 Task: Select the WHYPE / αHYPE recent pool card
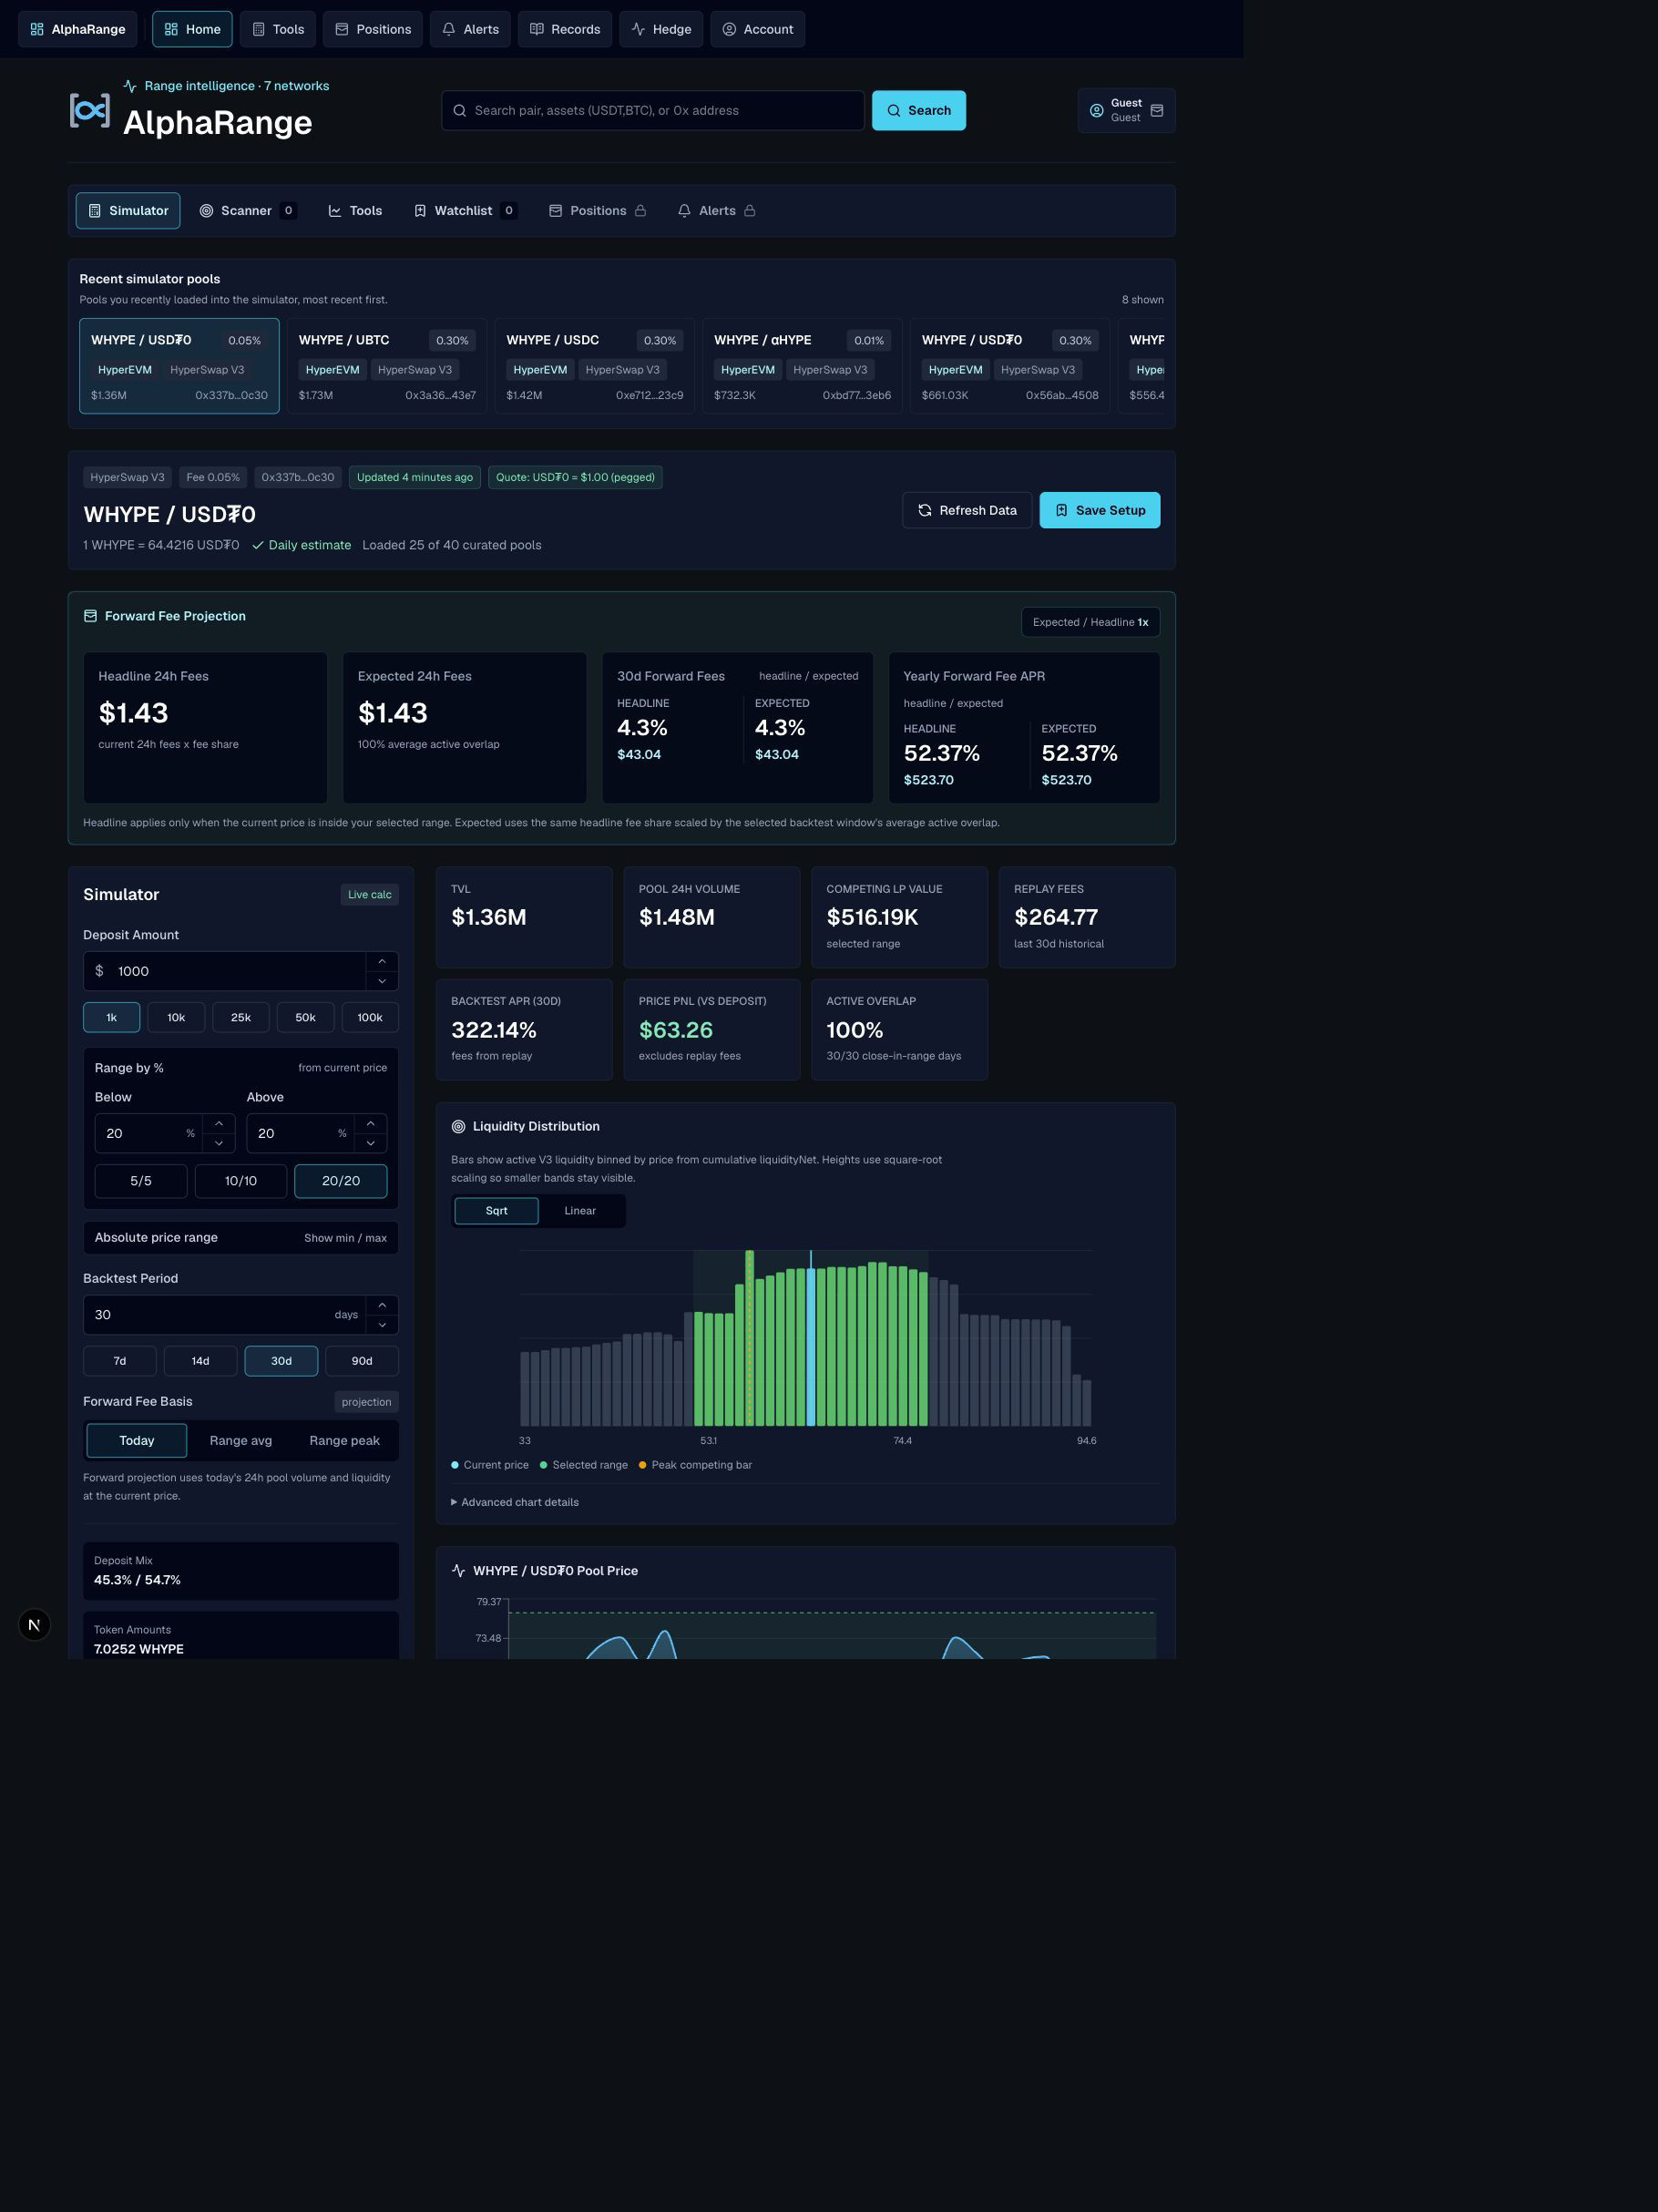(802, 366)
